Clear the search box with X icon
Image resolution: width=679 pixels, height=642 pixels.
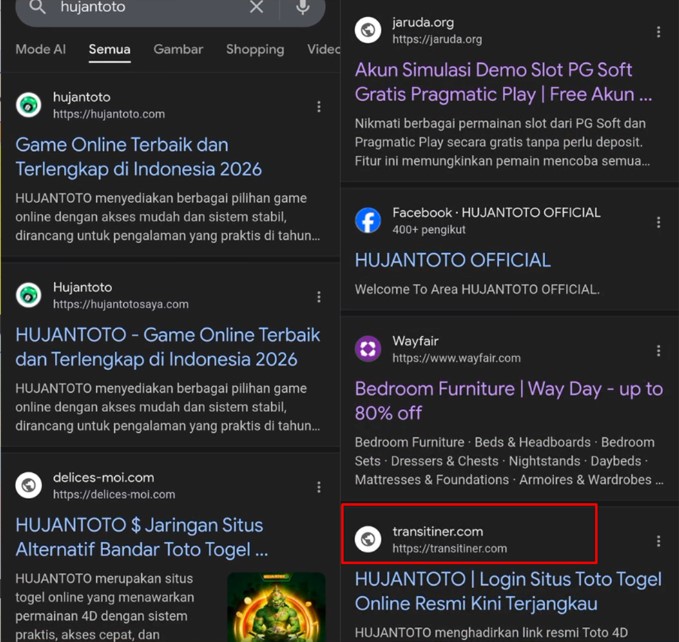click(257, 8)
